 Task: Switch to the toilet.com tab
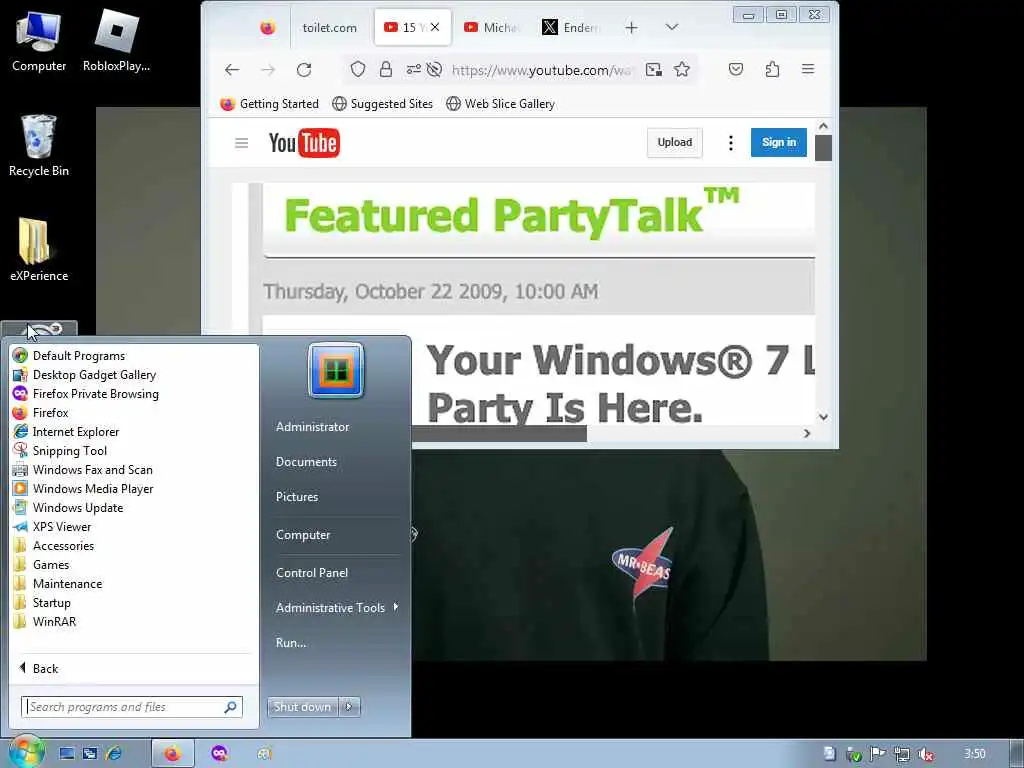(x=330, y=27)
